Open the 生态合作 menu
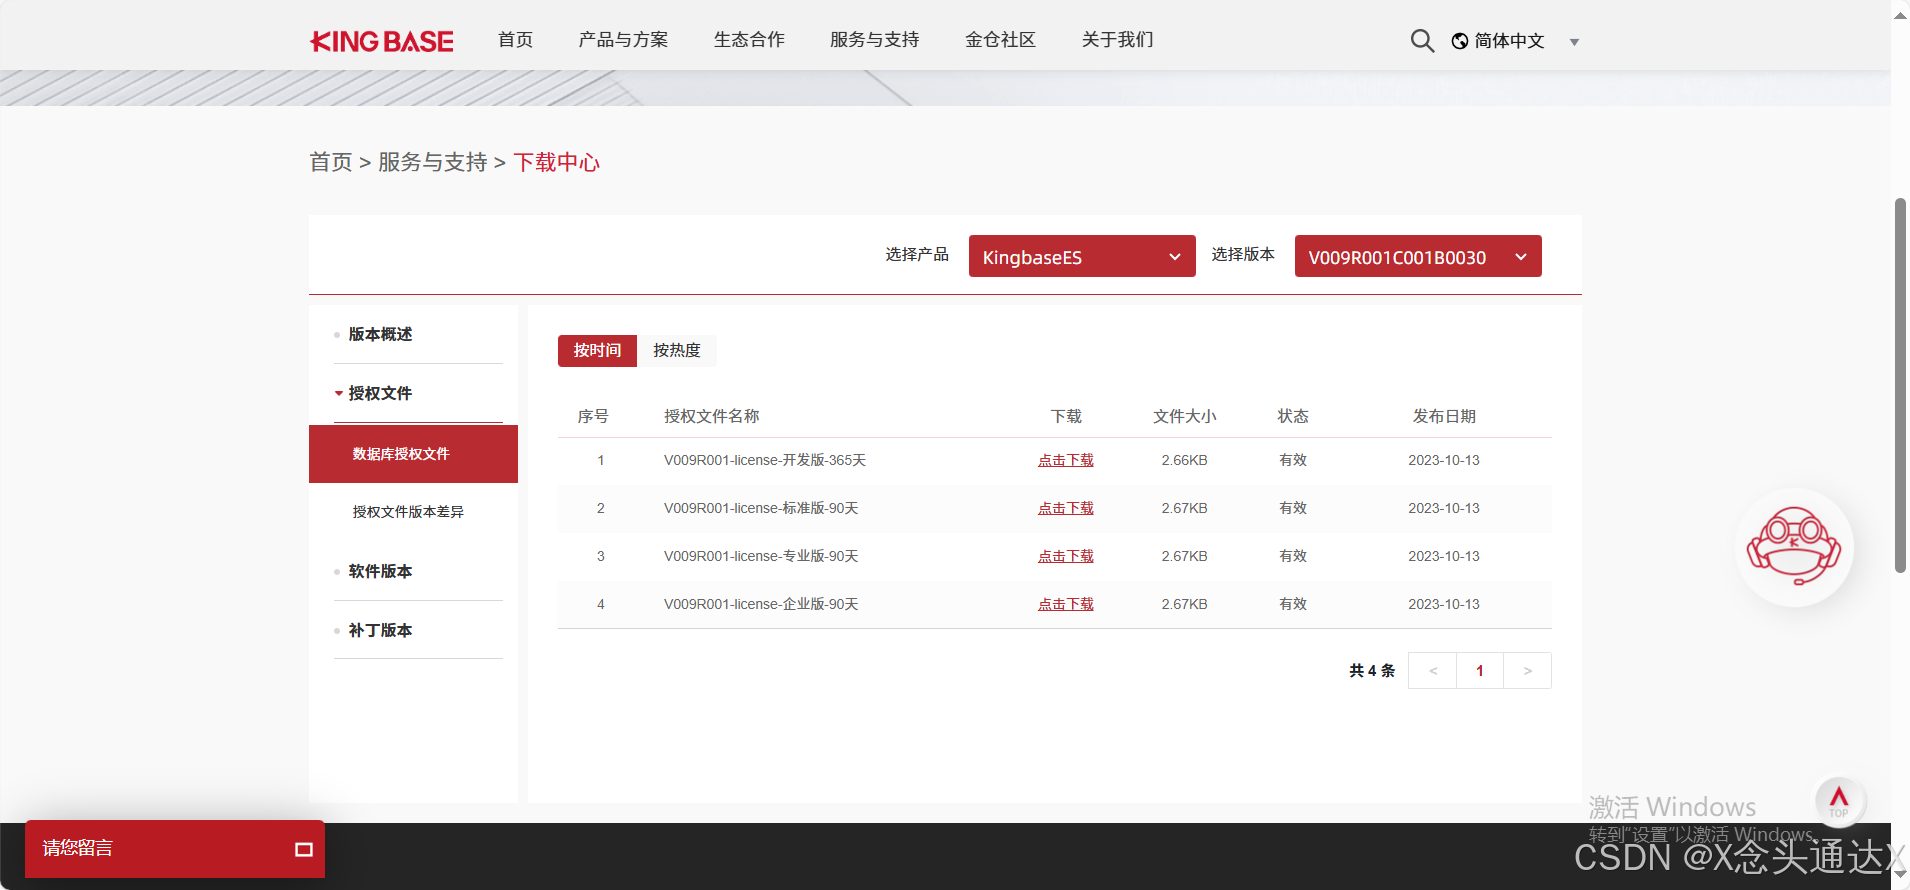The image size is (1910, 890). [x=749, y=40]
